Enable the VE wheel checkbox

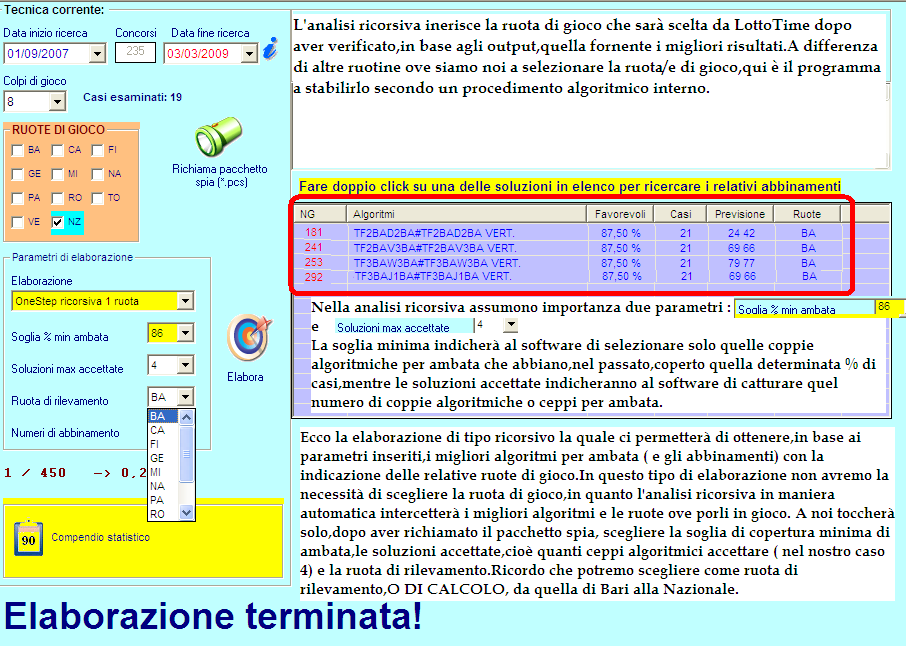(17, 222)
